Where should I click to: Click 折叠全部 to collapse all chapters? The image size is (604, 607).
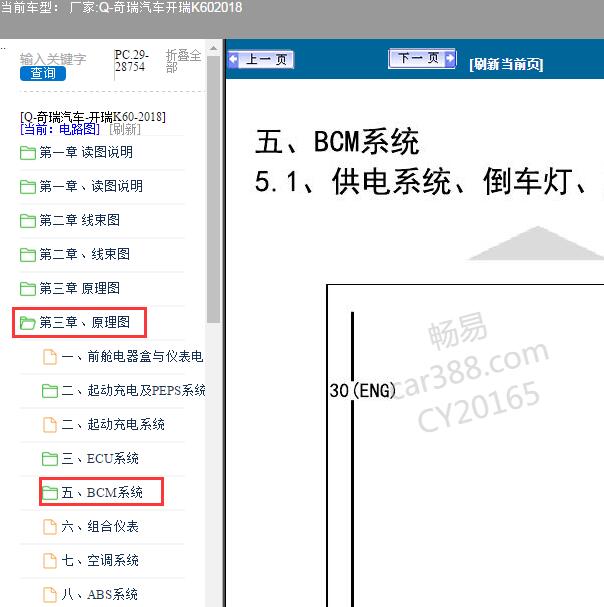tap(183, 61)
